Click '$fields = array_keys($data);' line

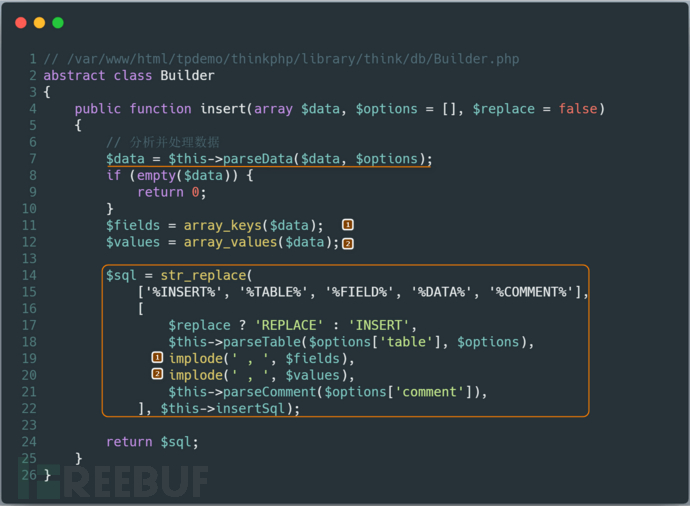click(215, 225)
